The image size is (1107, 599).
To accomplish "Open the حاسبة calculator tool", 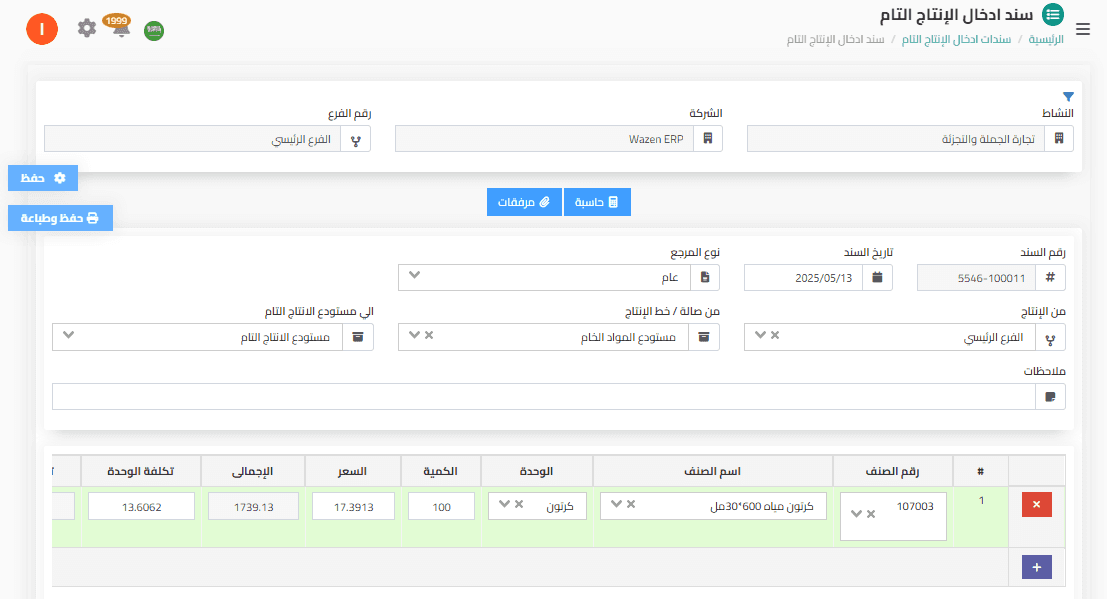I will [597, 201].
